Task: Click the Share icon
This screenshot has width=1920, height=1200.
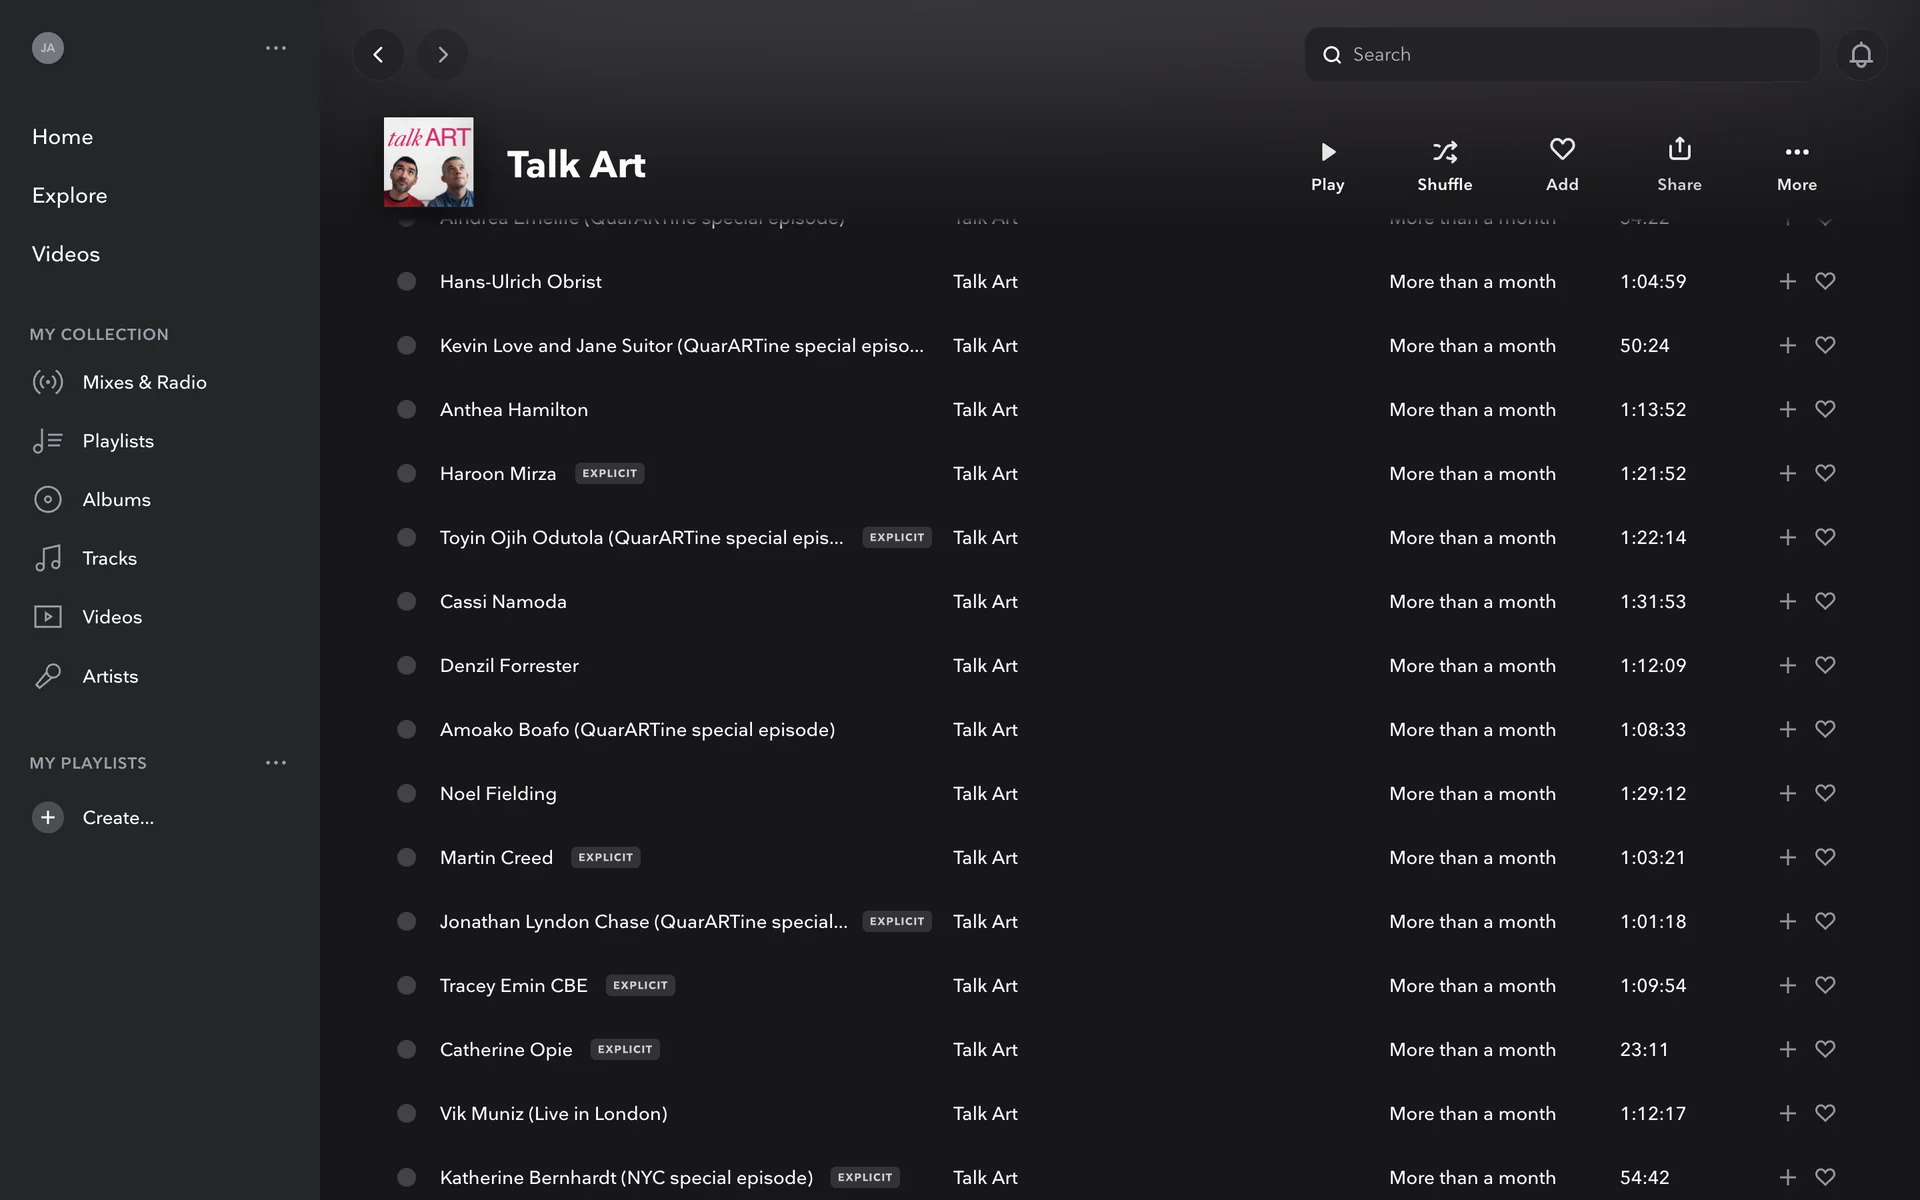Action: coord(1679,150)
